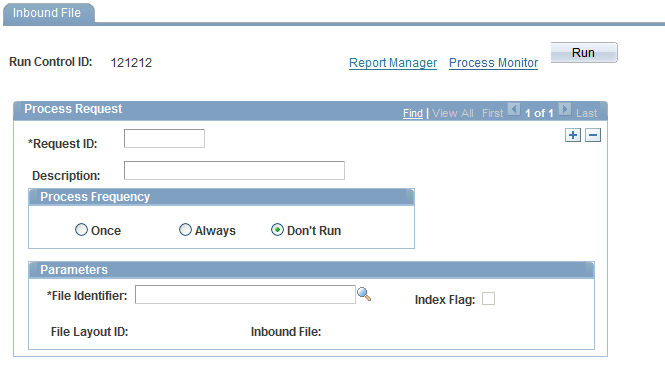The width and height of the screenshot is (665, 369).
Task: Focus the File Identifier input field
Action: (245, 294)
